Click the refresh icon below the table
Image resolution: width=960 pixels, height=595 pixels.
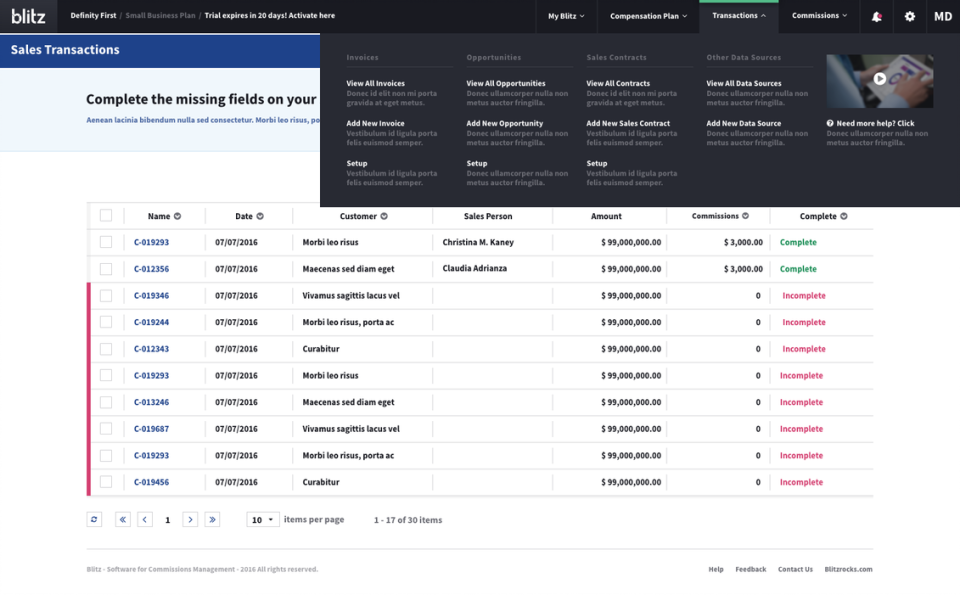pos(95,520)
